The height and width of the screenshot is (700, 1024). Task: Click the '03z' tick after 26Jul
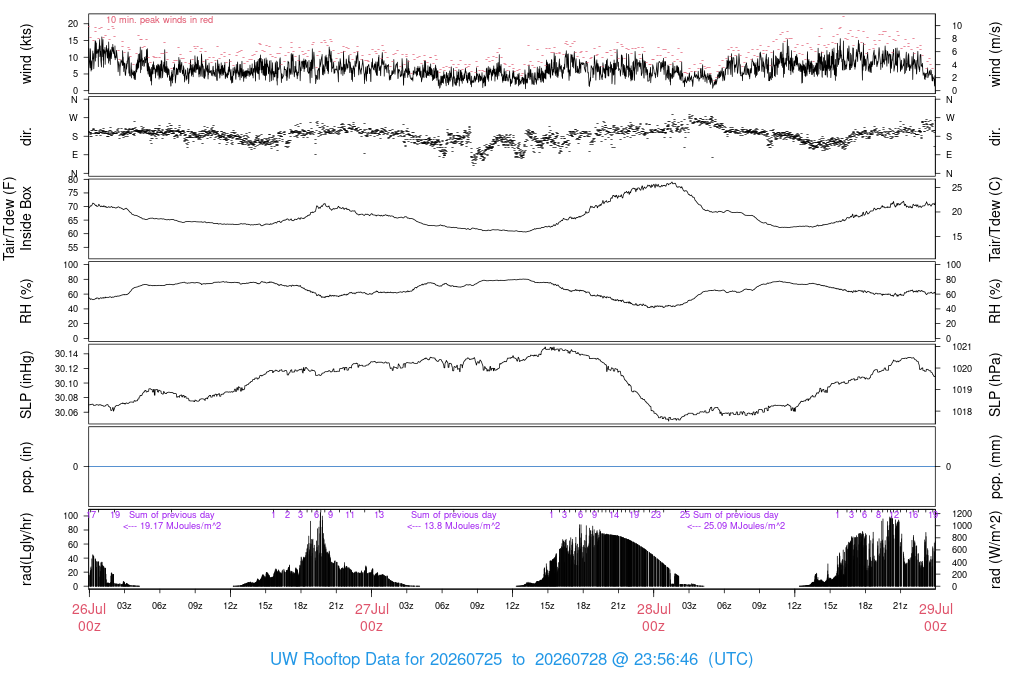(124, 606)
